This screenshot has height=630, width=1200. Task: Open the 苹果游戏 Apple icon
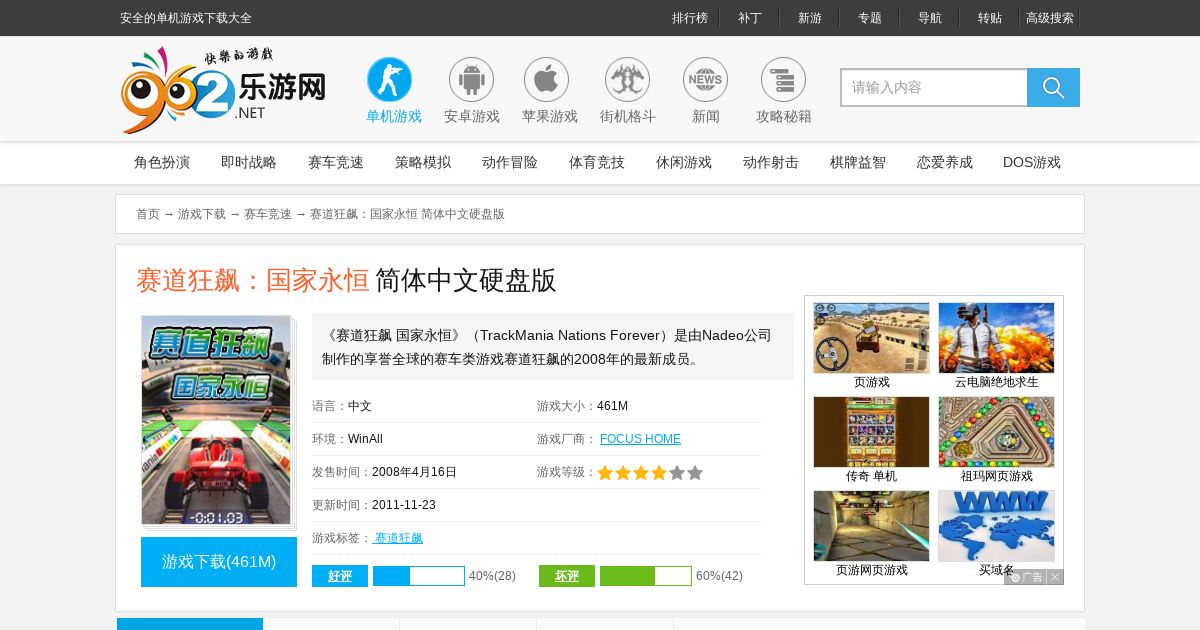click(546, 79)
